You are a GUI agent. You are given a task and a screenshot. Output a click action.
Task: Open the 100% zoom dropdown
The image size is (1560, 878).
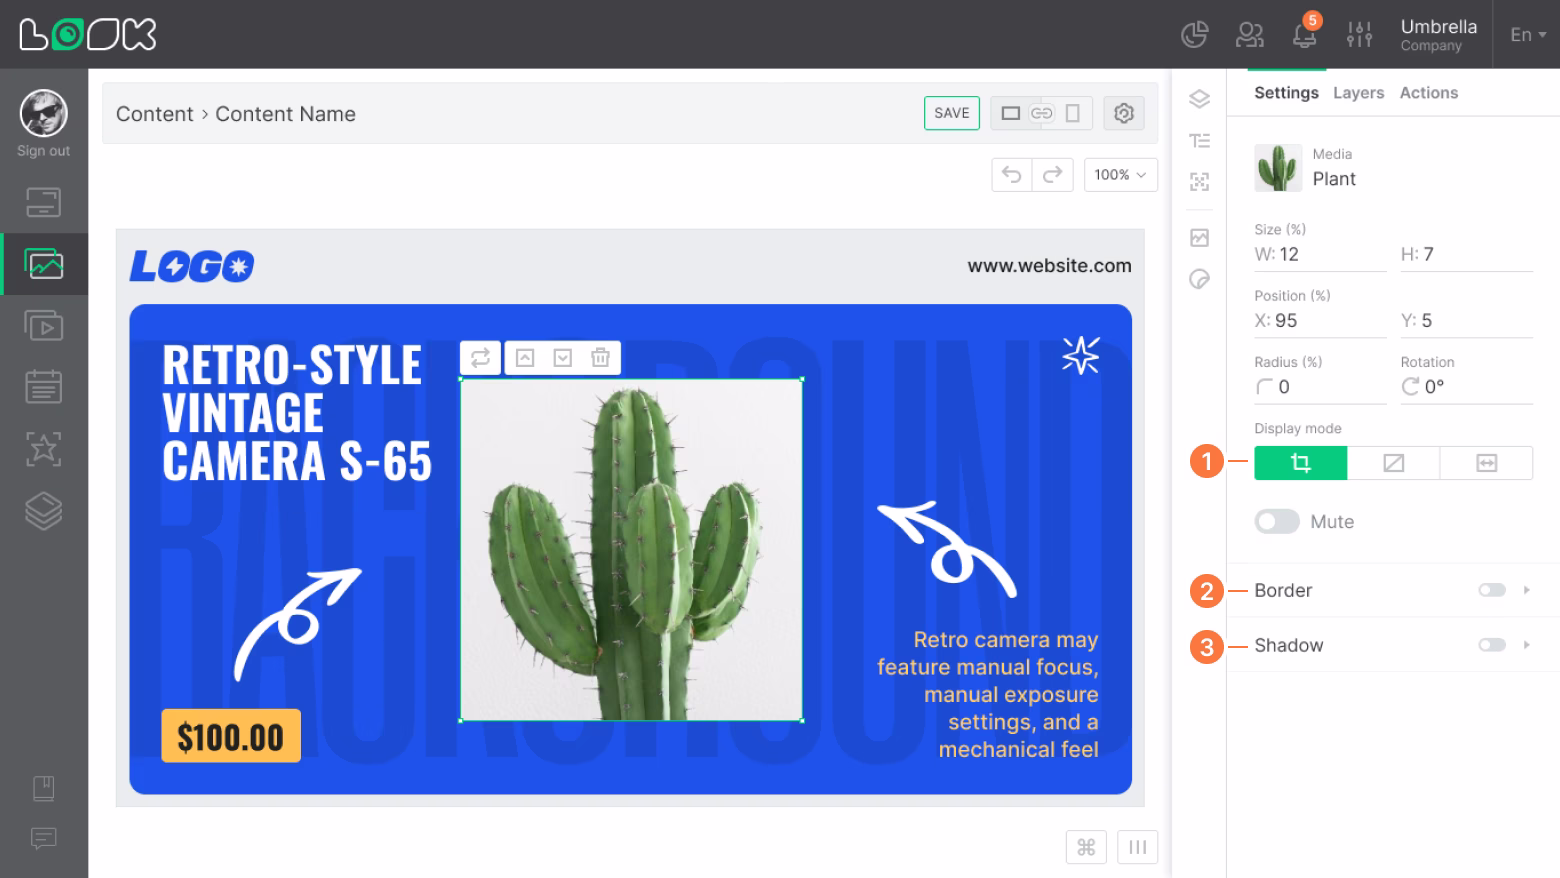pos(1120,174)
